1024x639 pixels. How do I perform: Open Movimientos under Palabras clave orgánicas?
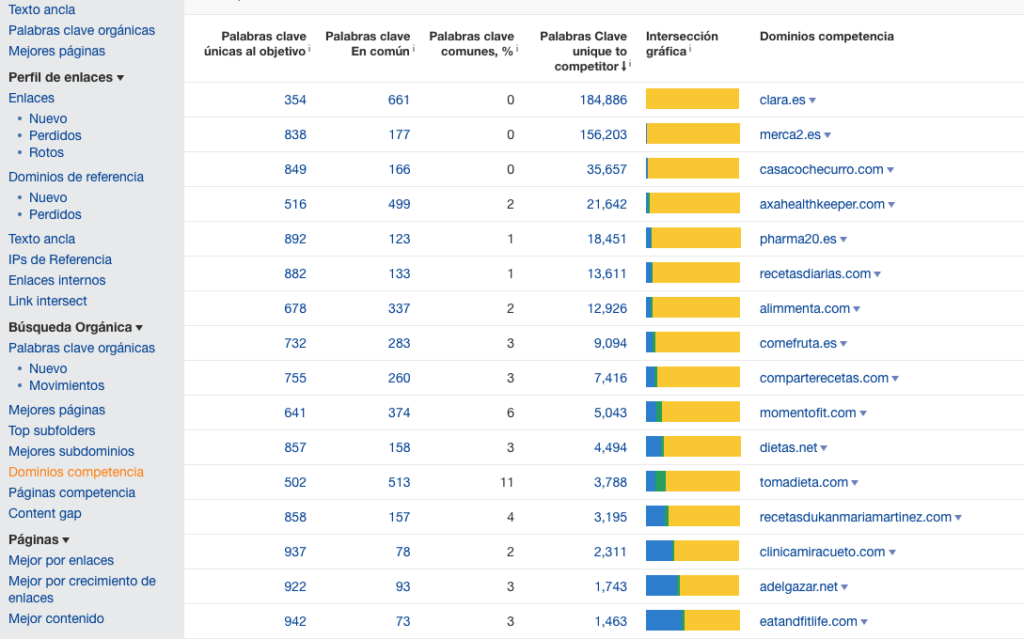67,385
